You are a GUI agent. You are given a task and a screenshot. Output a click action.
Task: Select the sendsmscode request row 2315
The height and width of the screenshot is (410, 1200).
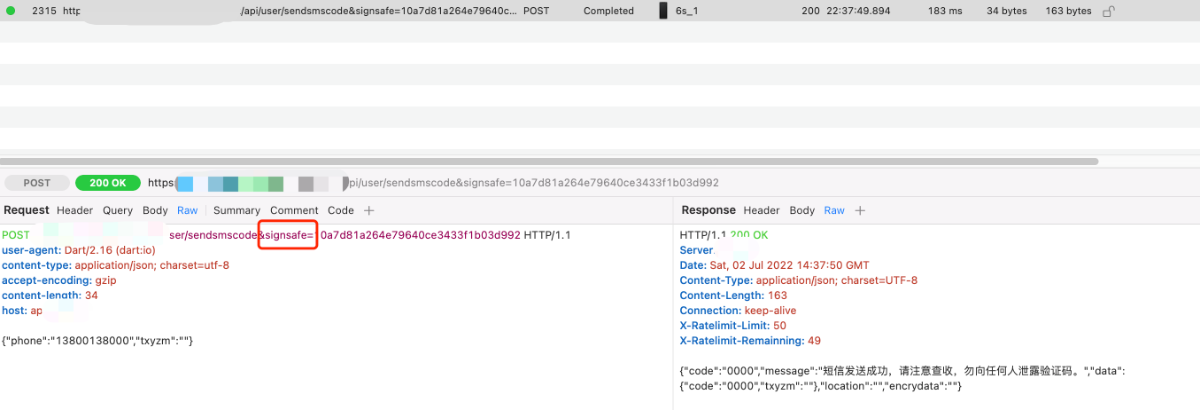(400, 11)
